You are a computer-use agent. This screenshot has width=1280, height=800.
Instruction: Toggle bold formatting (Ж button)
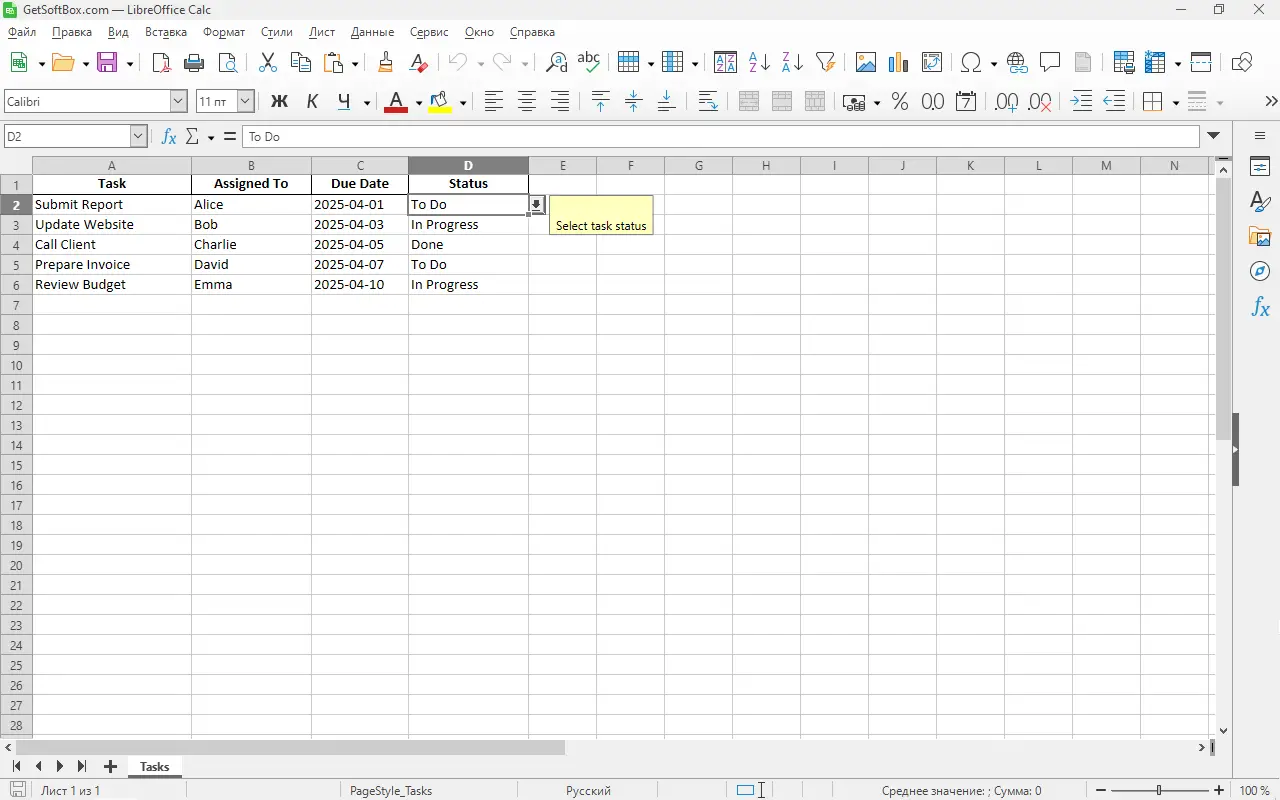pyautogui.click(x=279, y=102)
